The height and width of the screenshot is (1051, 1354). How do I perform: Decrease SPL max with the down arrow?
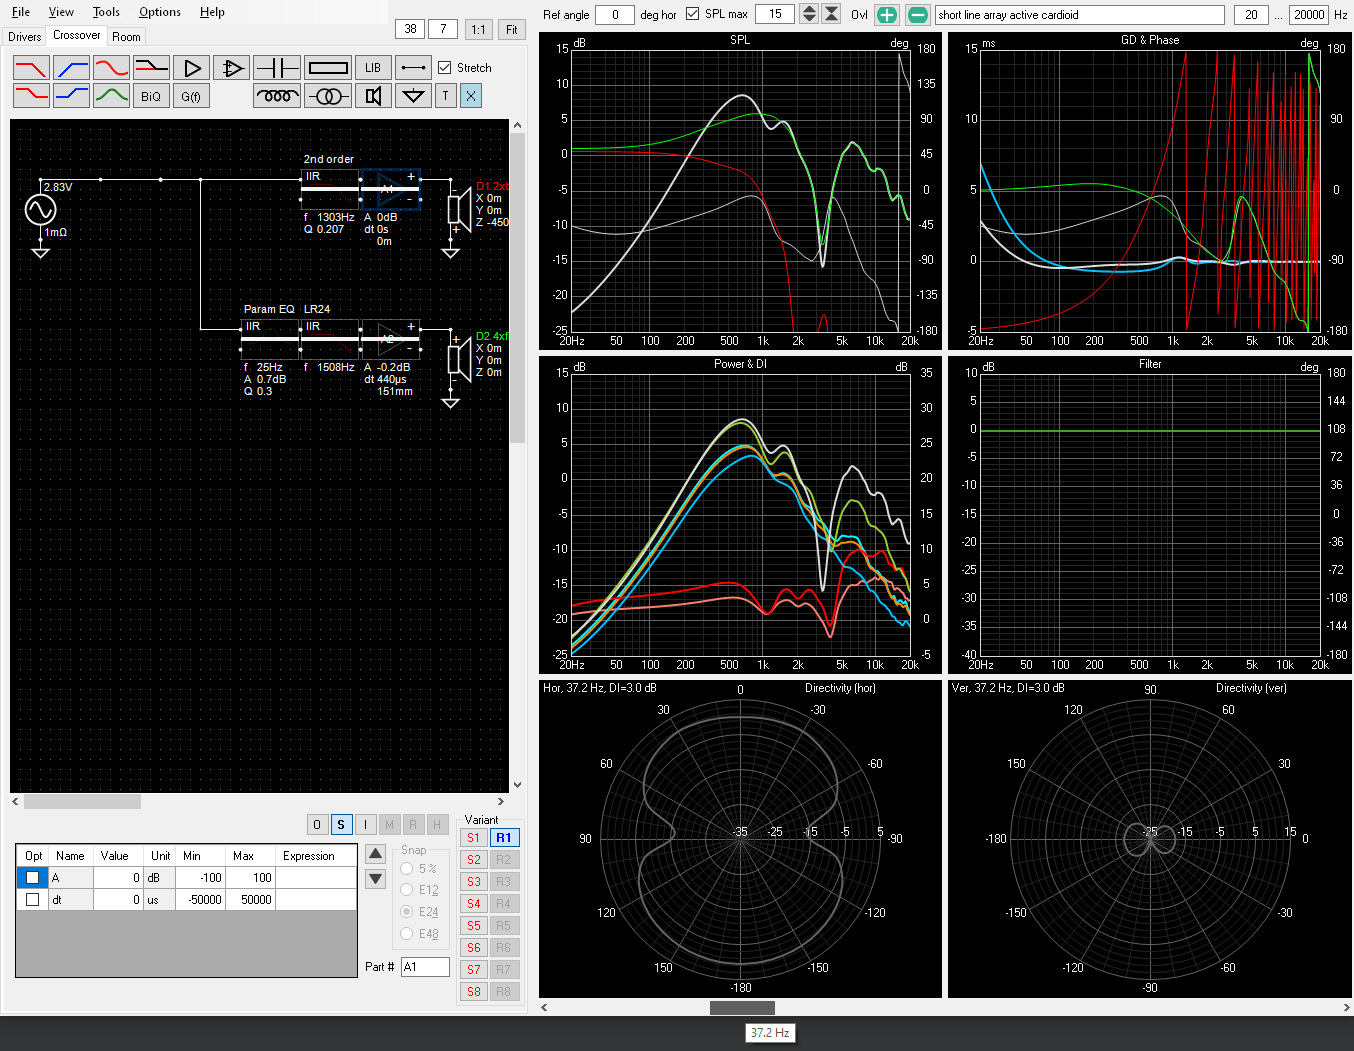(x=810, y=20)
